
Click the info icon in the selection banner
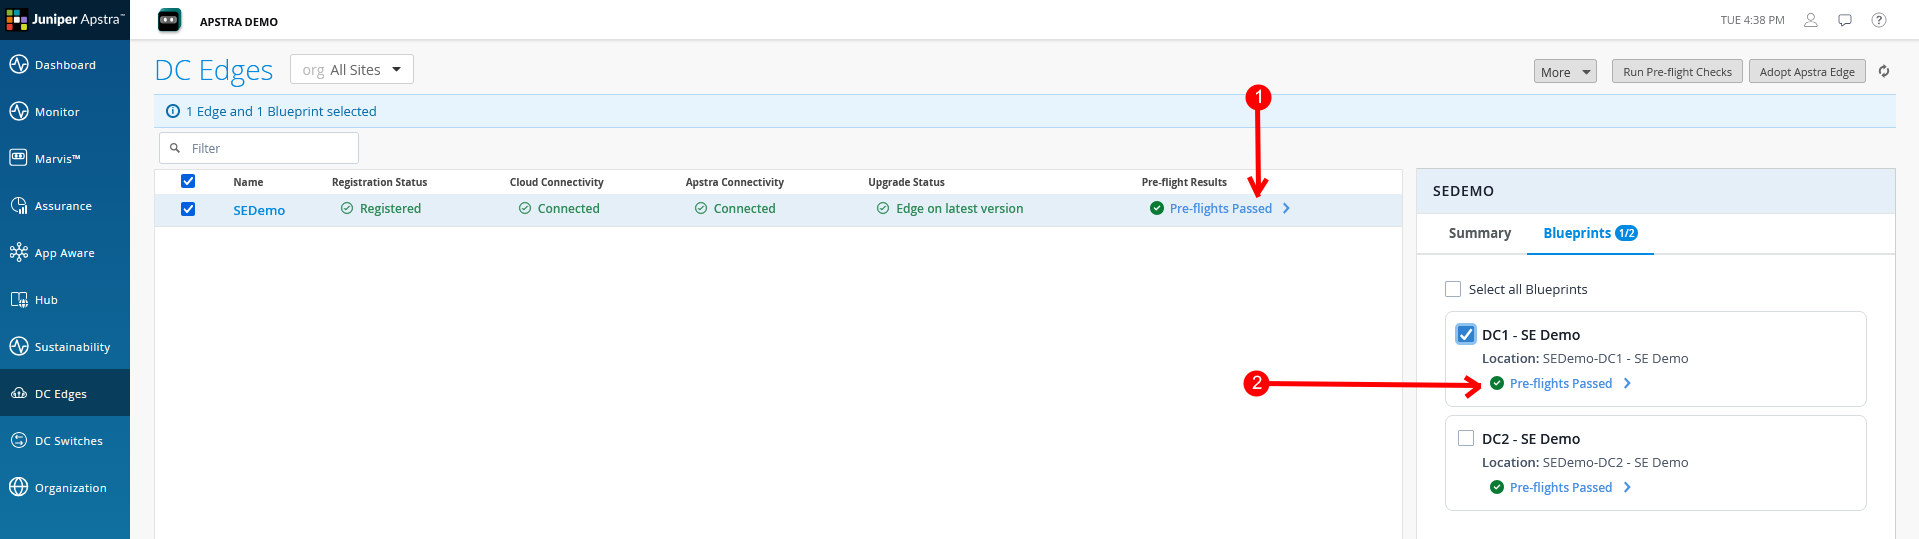click(173, 111)
